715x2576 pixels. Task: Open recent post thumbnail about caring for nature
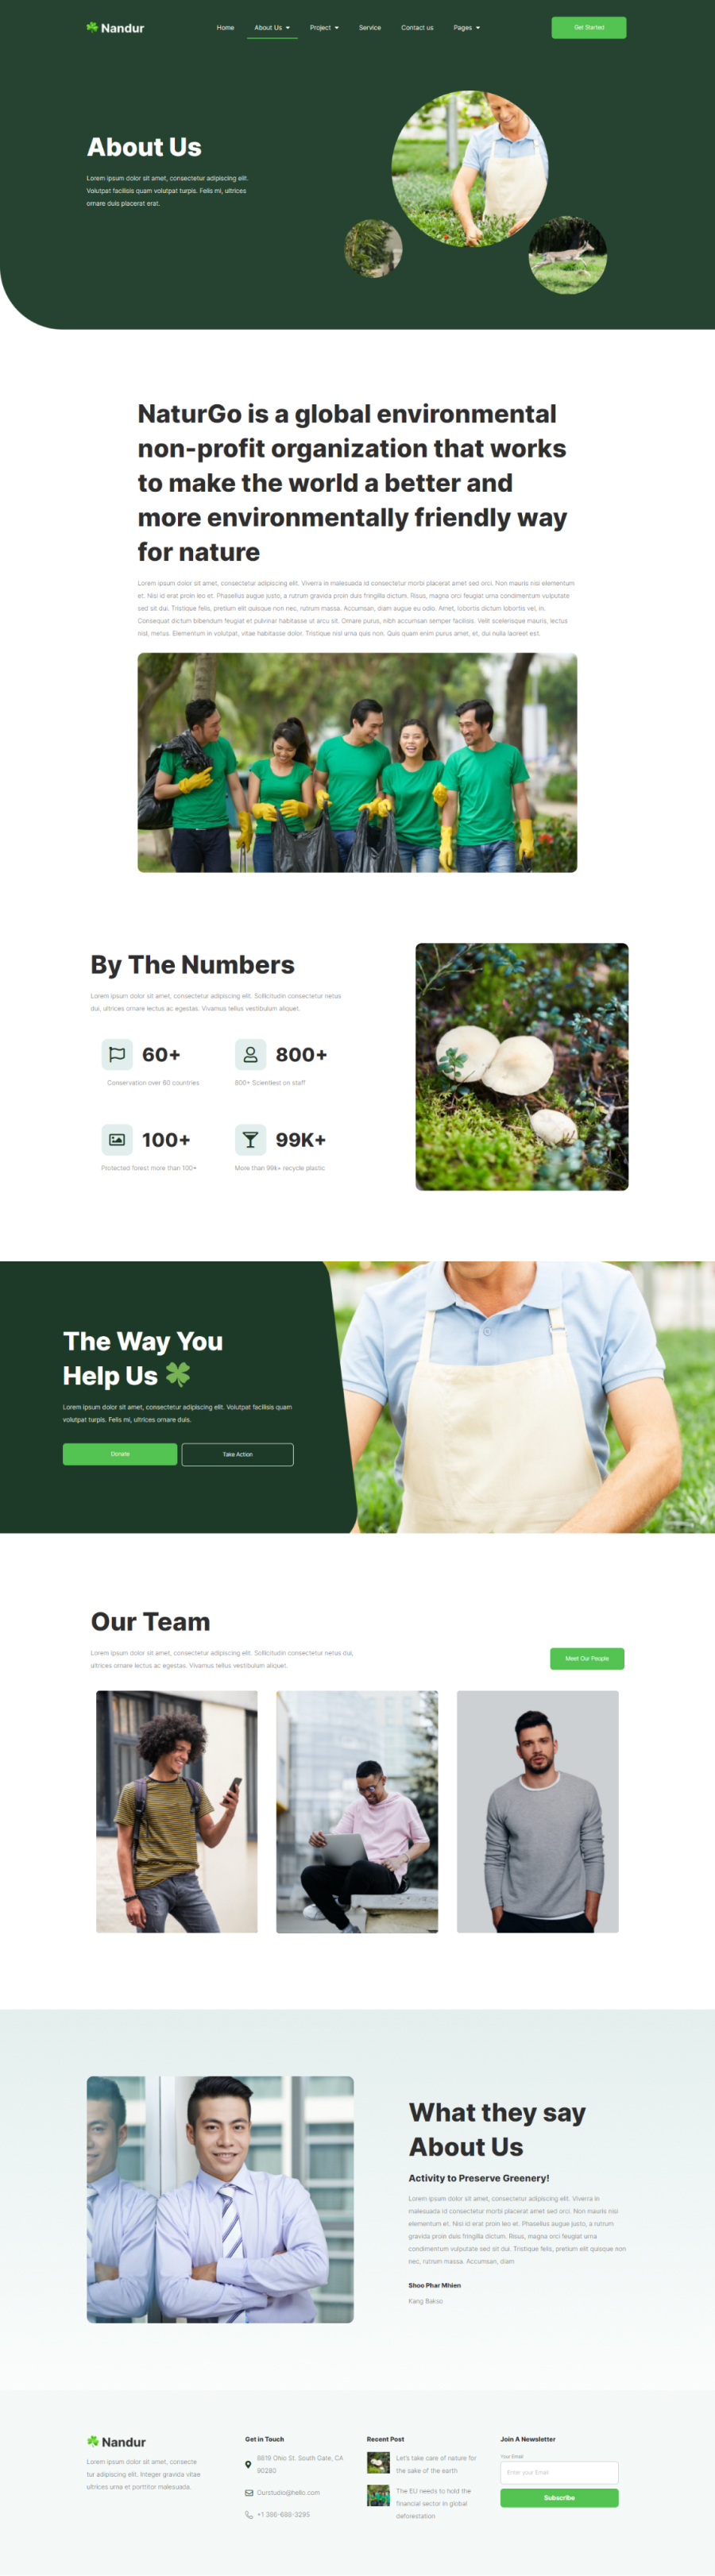(378, 2463)
